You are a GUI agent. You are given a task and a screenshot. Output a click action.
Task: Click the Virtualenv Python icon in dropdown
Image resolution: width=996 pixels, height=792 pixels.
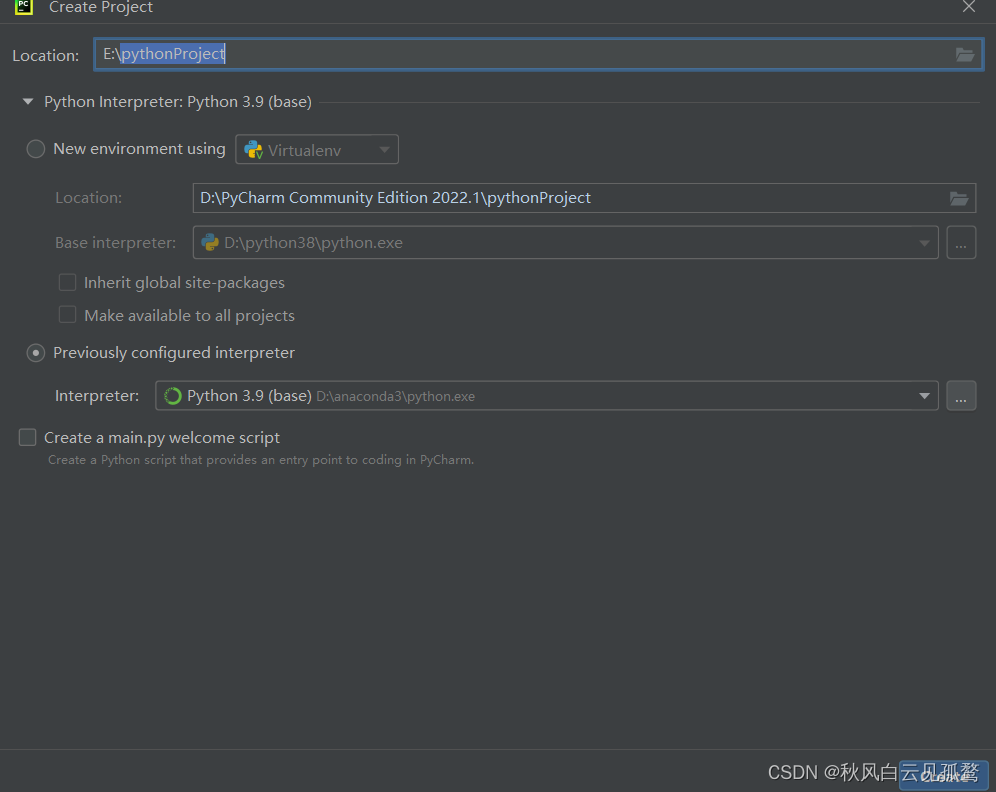pos(253,150)
